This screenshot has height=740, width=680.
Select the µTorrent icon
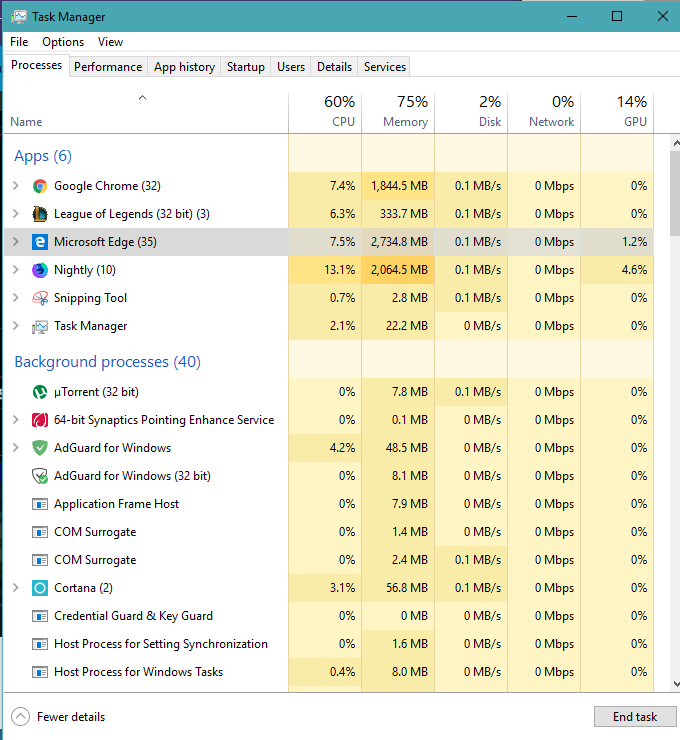(x=40, y=392)
